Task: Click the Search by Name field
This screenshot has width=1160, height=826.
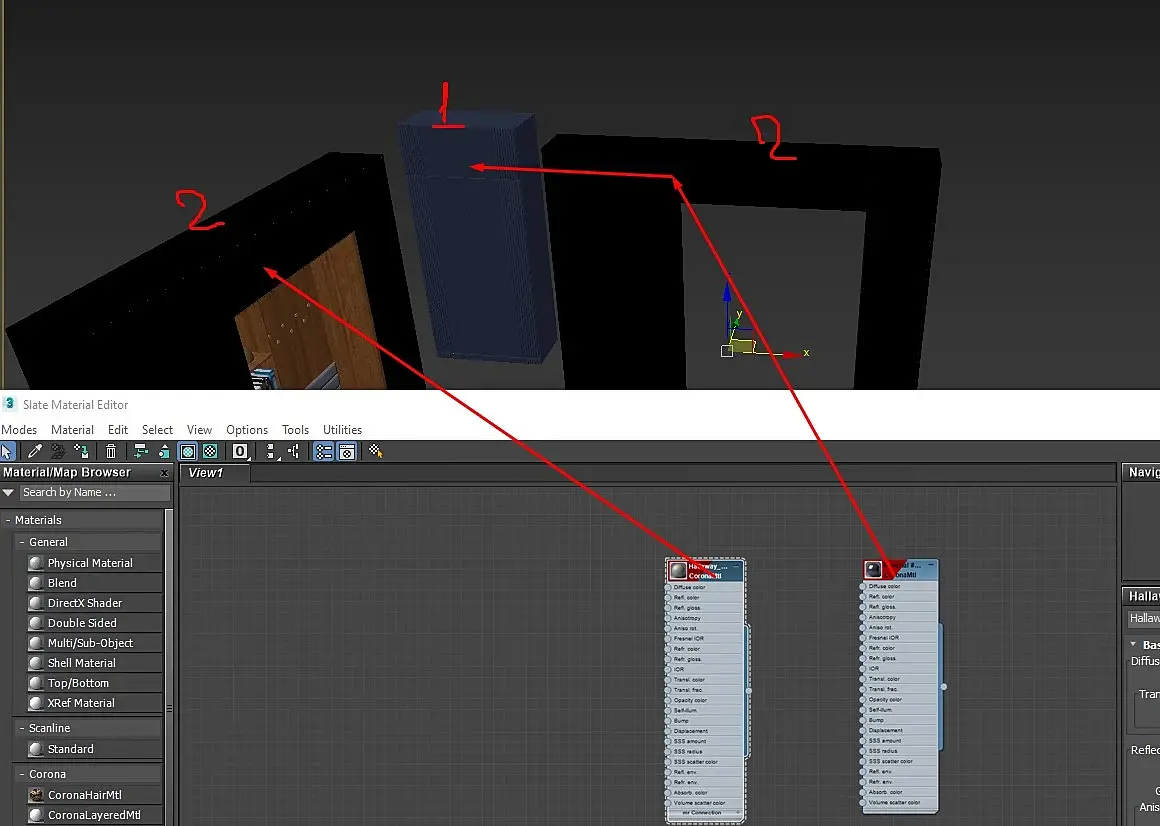Action: coord(95,492)
